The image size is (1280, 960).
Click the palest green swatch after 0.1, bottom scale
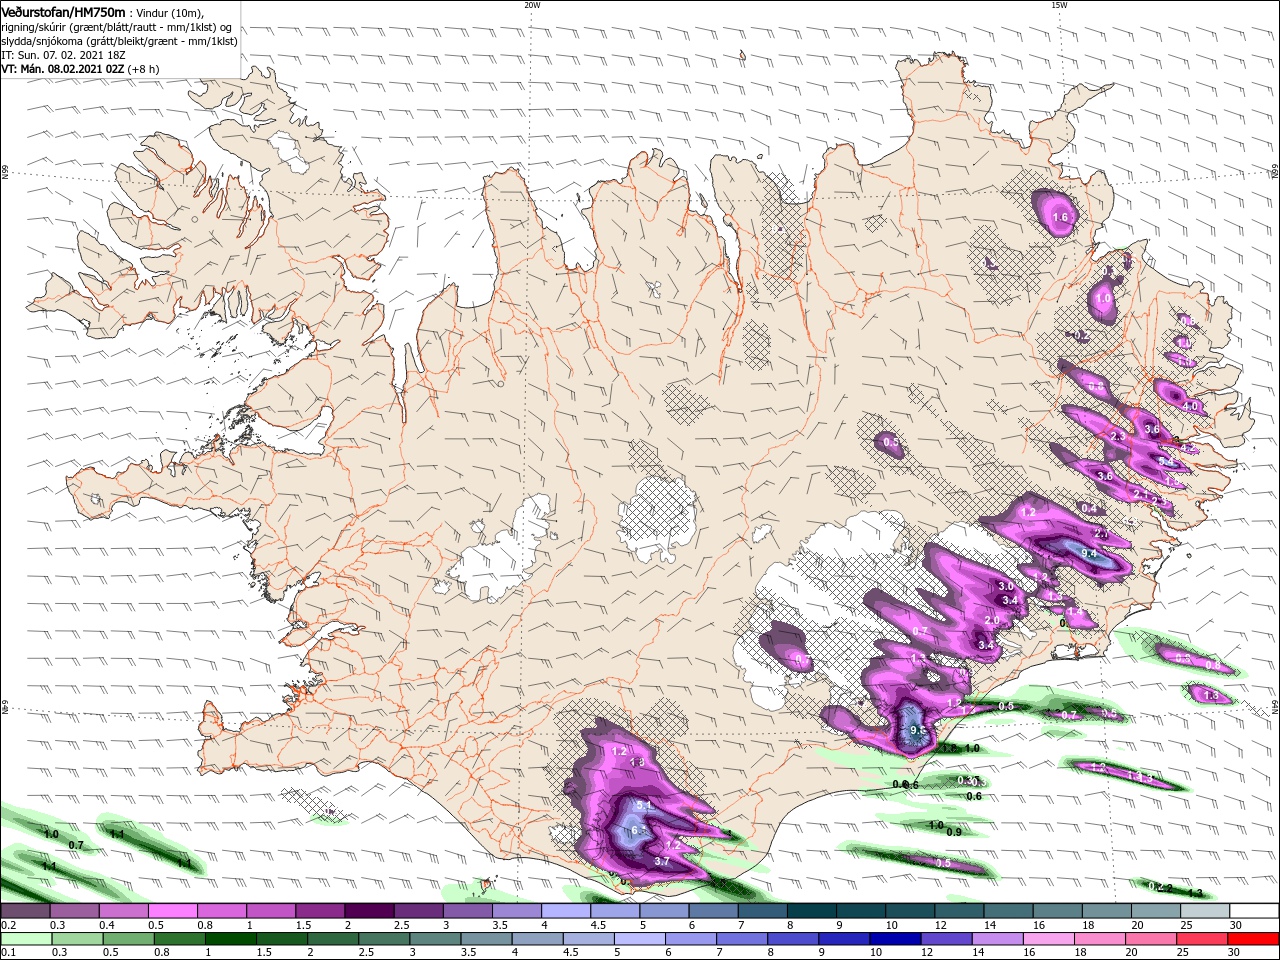click(x=28, y=939)
